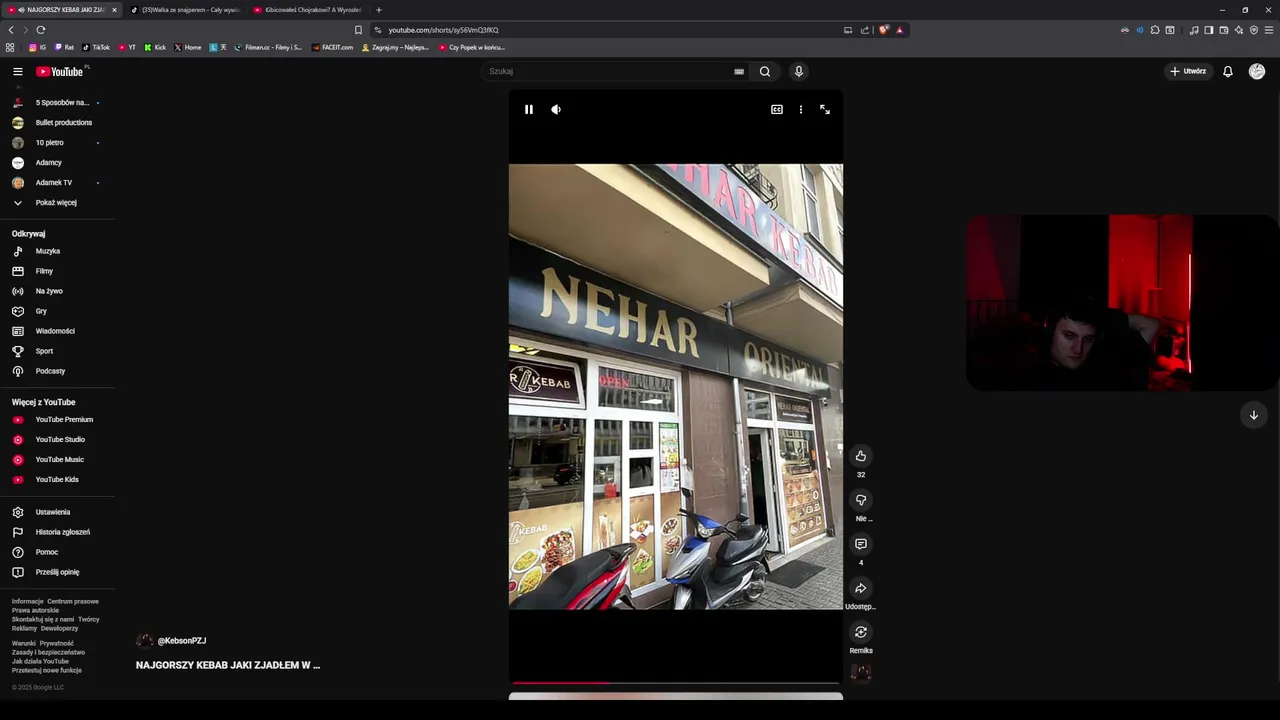Dislike the Short

[x=861, y=500]
